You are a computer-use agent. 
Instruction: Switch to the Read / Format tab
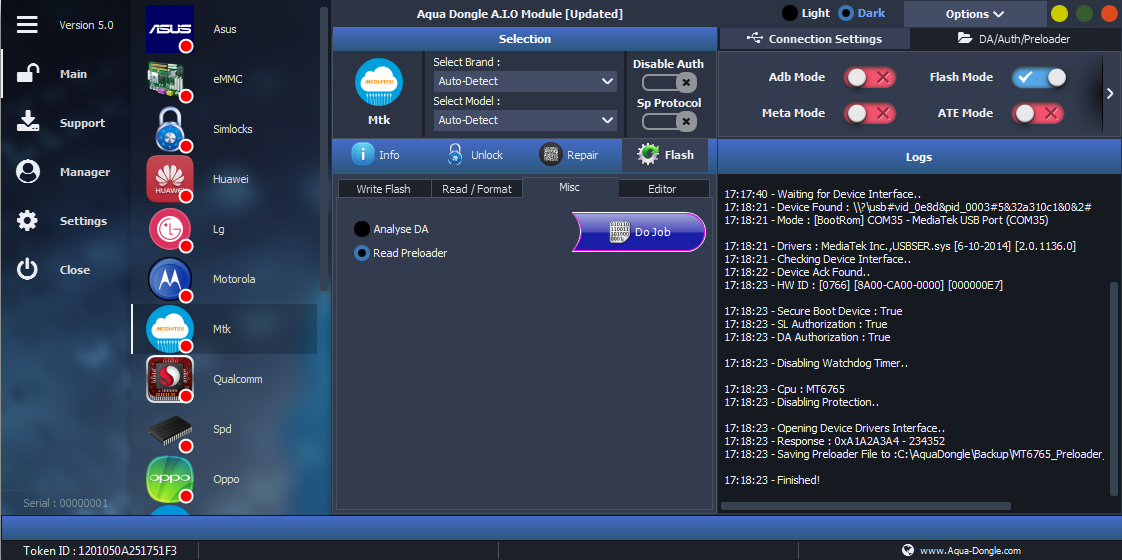(477, 189)
